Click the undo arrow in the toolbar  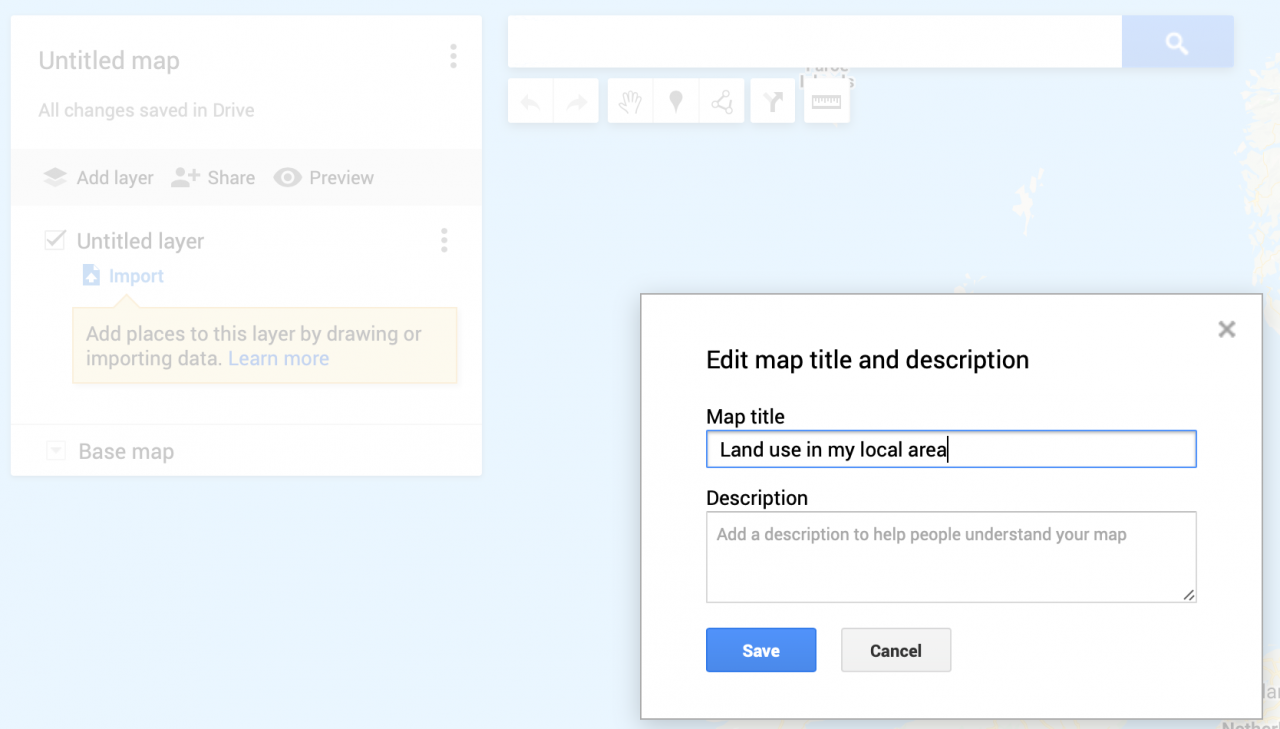[x=531, y=101]
